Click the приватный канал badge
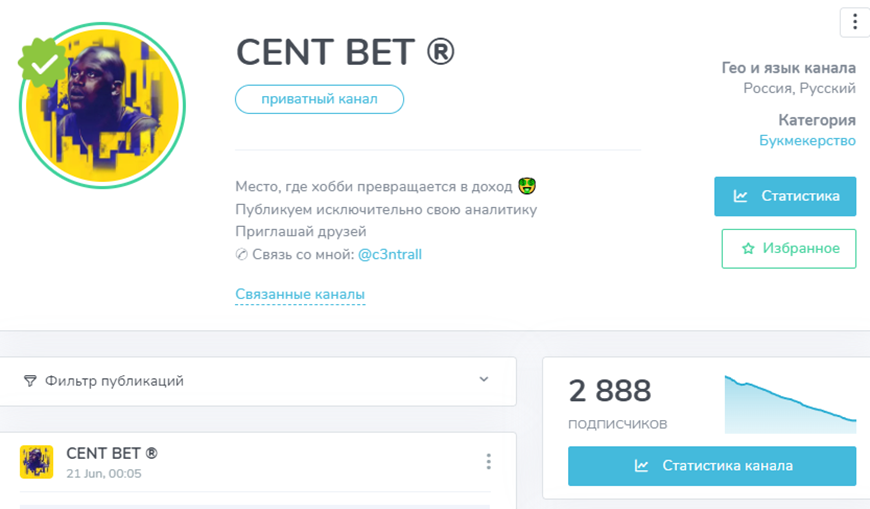The image size is (870, 509). [x=320, y=99]
